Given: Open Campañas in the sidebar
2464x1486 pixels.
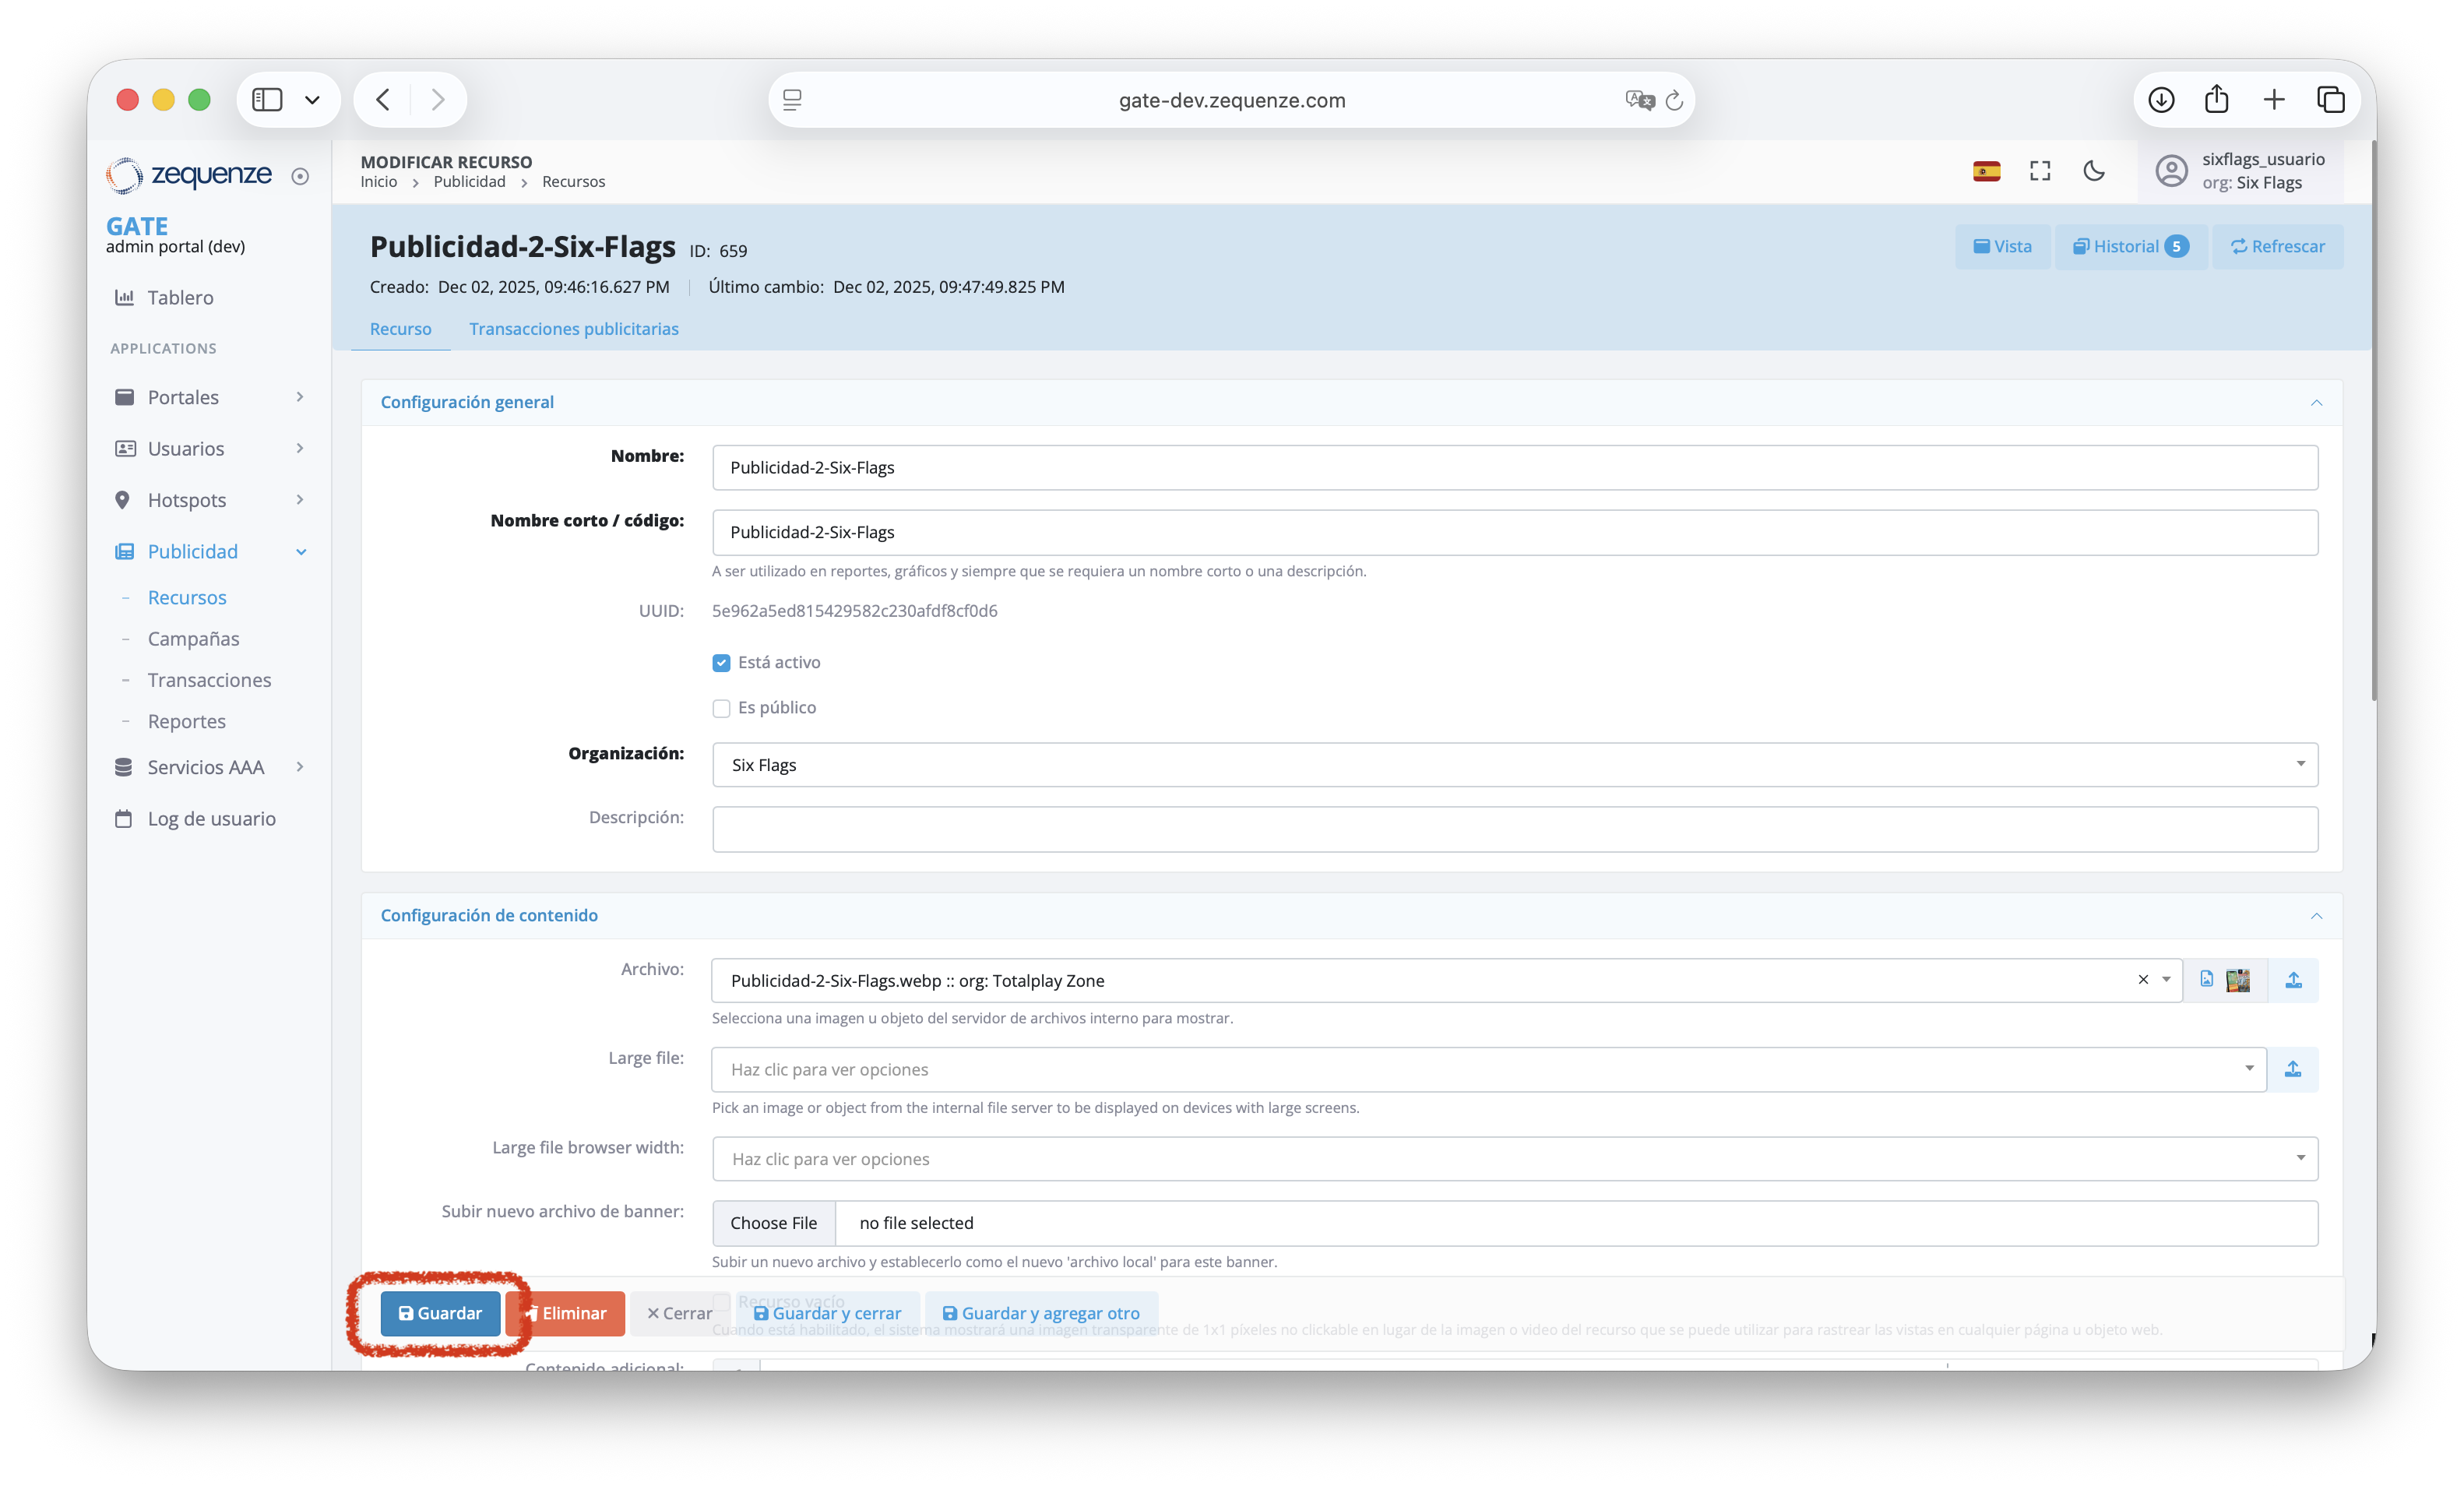Looking at the screenshot, I should coord(193,638).
